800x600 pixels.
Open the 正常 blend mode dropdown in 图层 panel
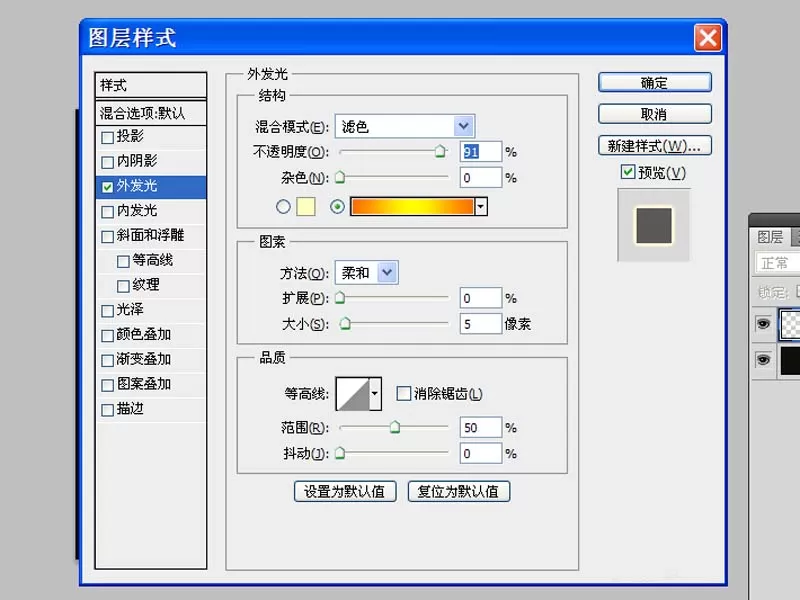778,263
